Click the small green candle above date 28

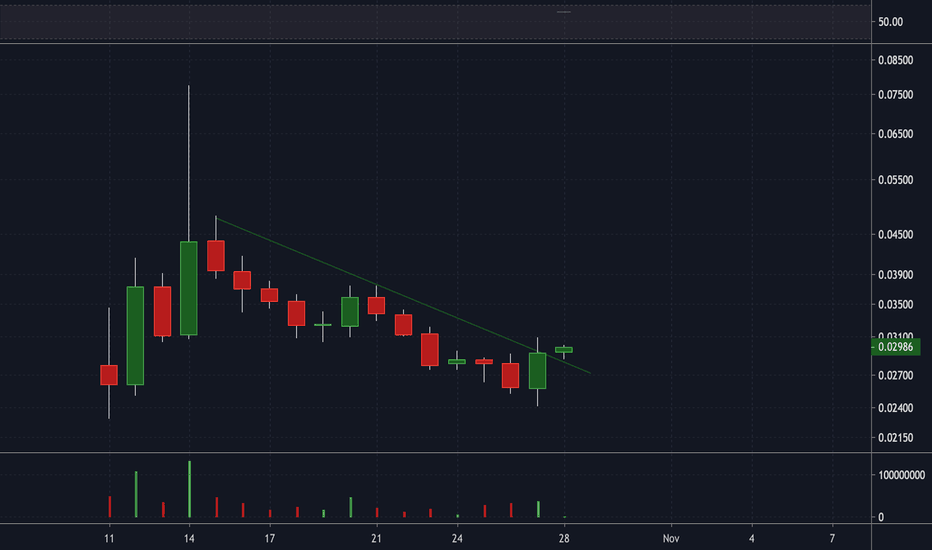[563, 350]
